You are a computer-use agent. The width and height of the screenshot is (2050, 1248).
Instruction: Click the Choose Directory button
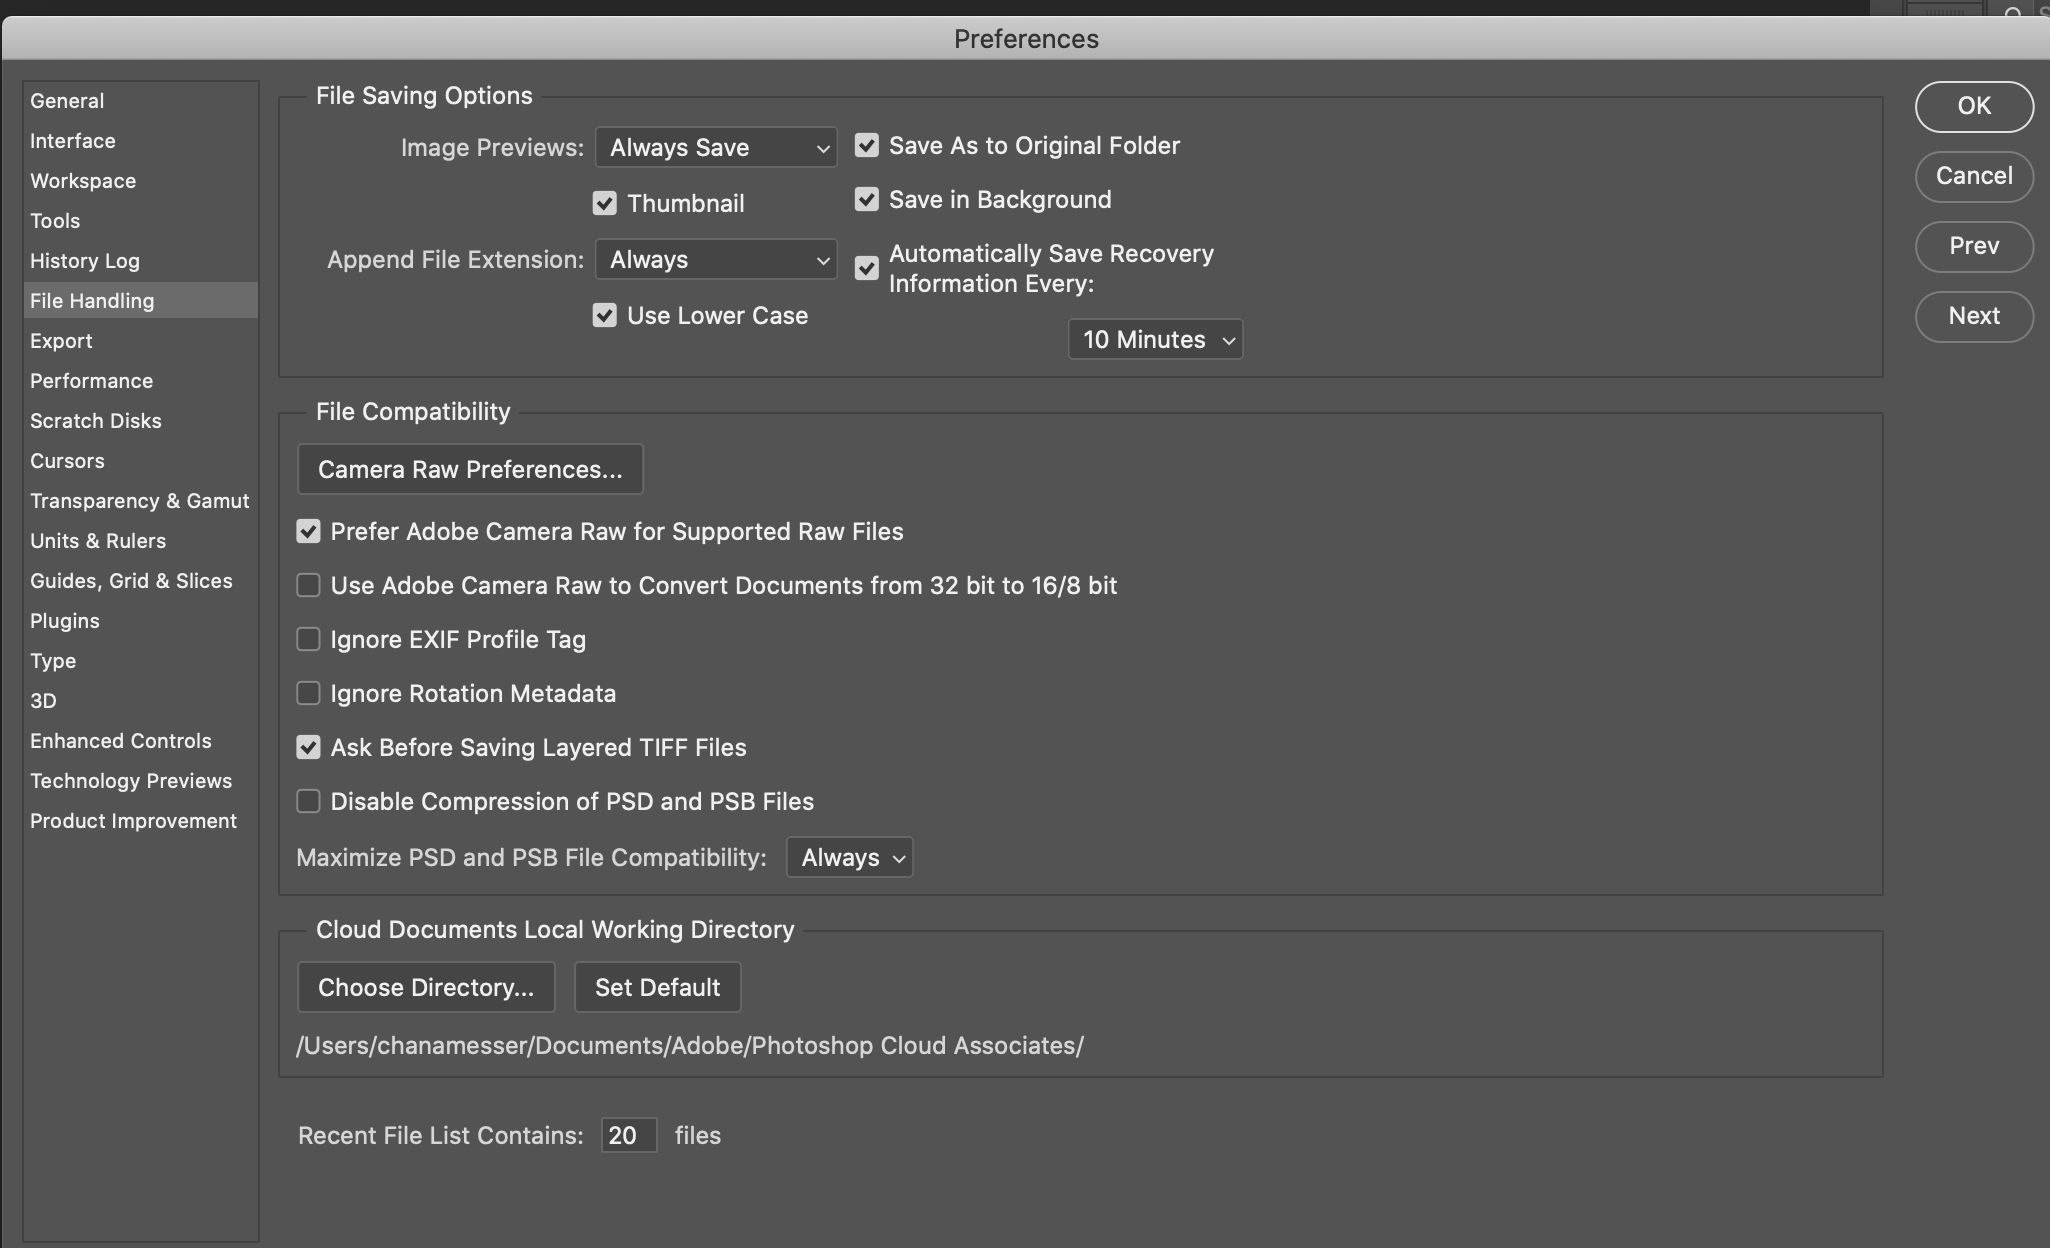click(x=426, y=988)
